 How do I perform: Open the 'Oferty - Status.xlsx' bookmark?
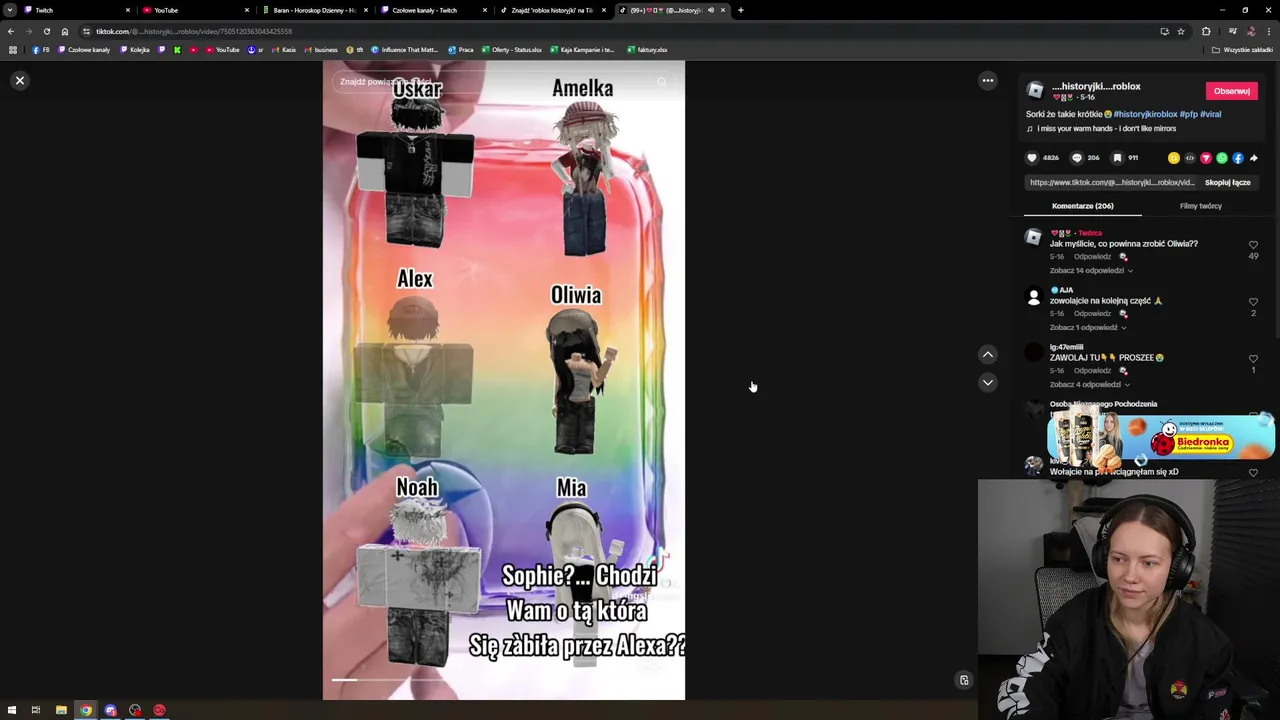pyautogui.click(x=511, y=49)
